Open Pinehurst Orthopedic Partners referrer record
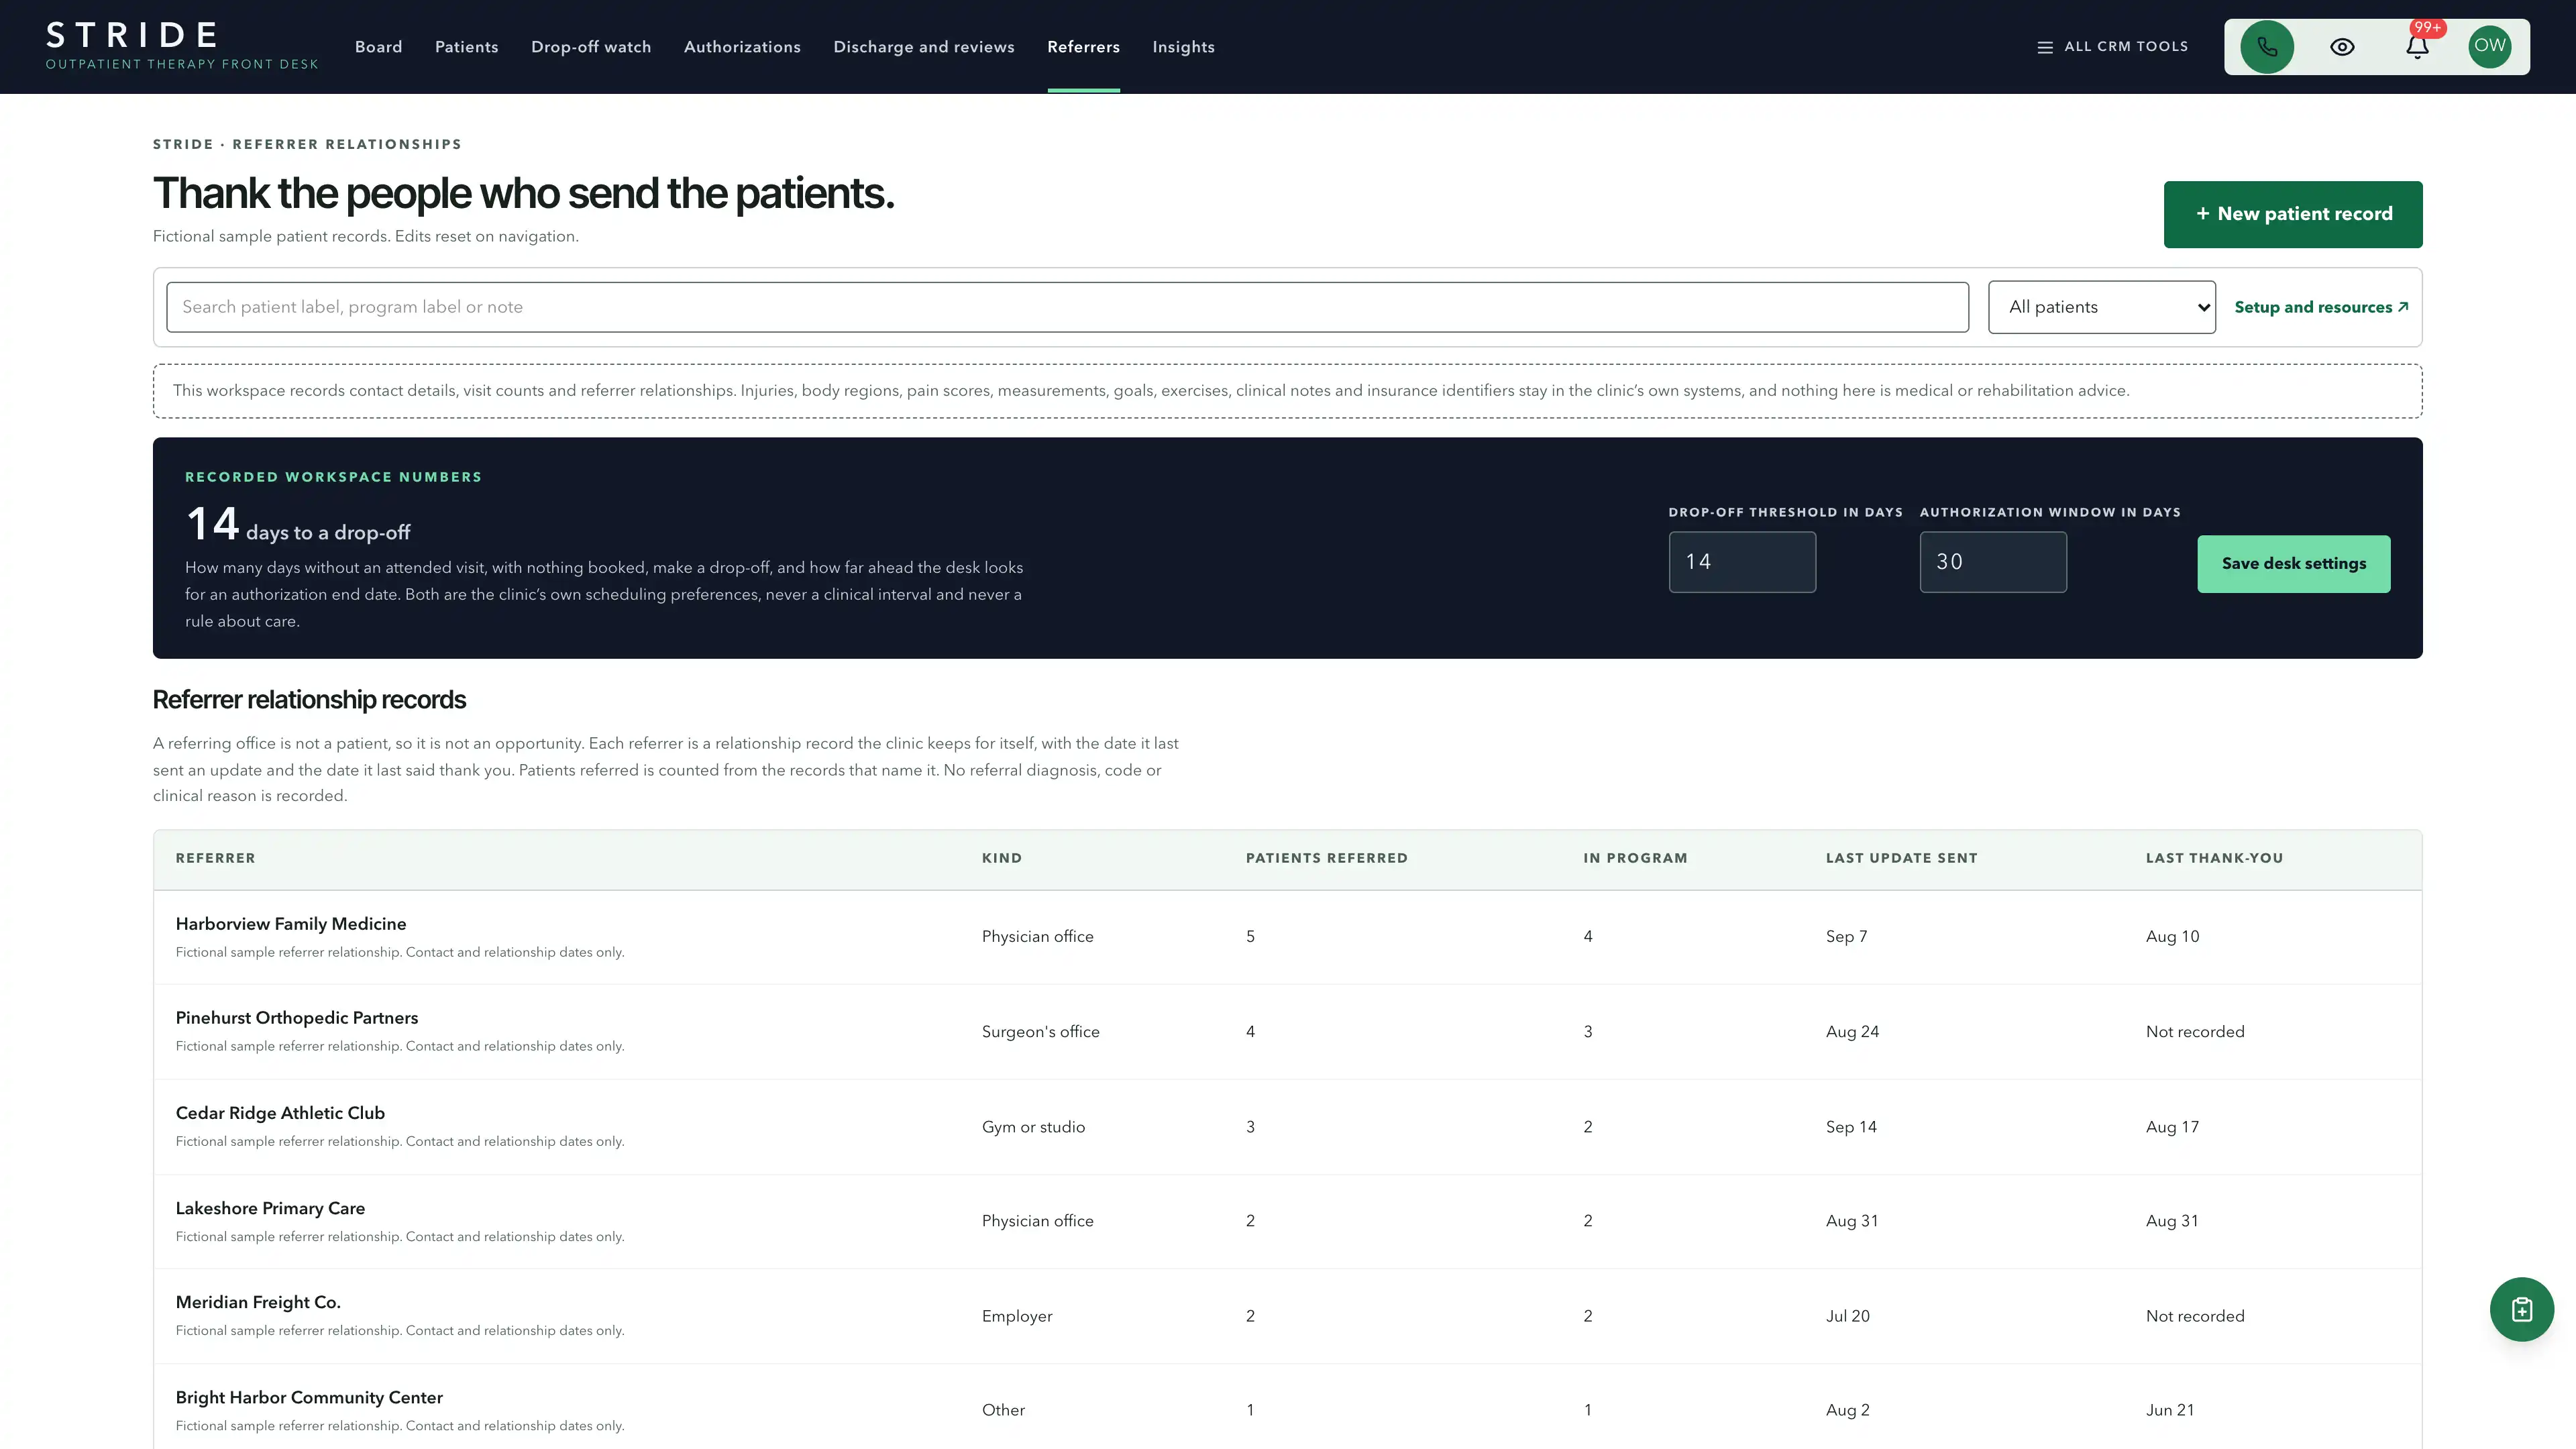 tap(297, 1018)
